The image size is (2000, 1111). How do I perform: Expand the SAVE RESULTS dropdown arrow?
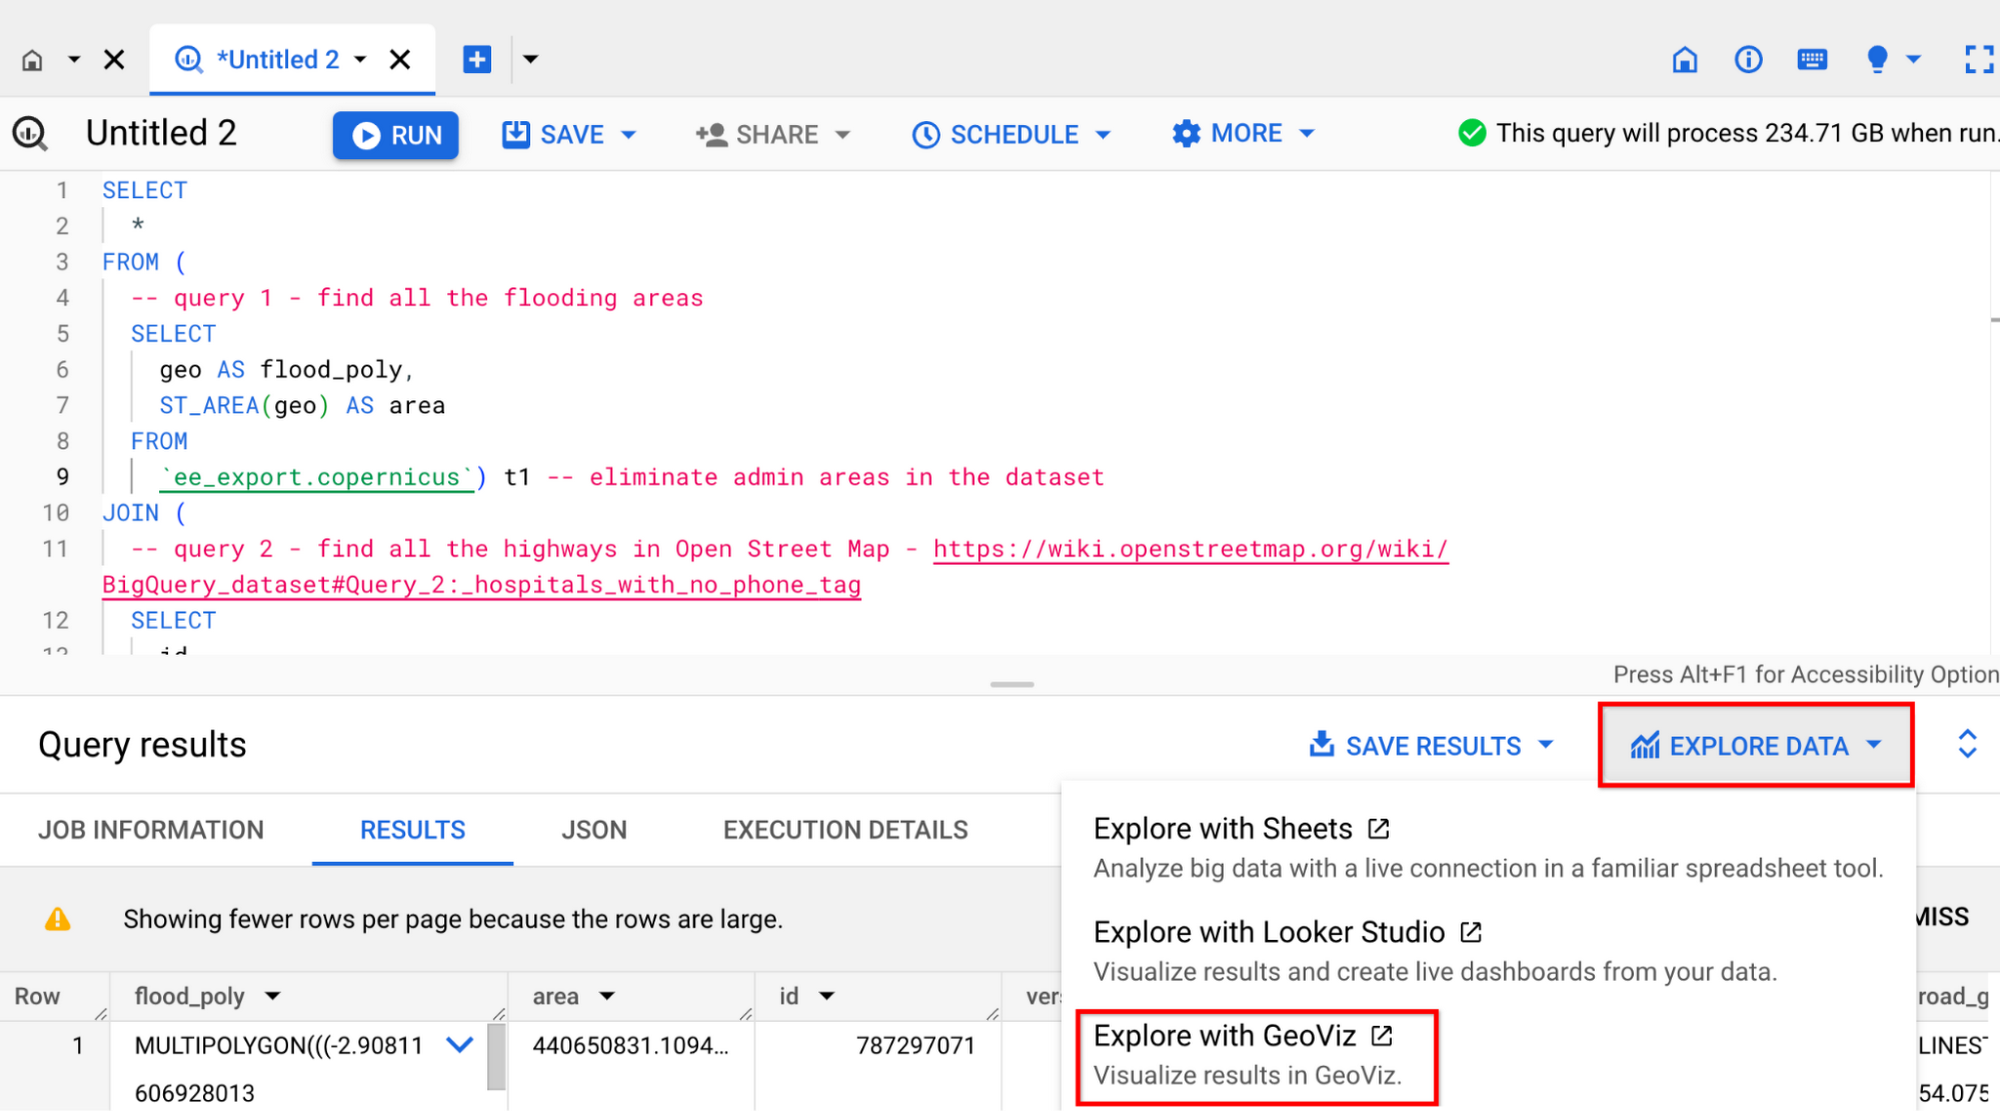tap(1546, 745)
